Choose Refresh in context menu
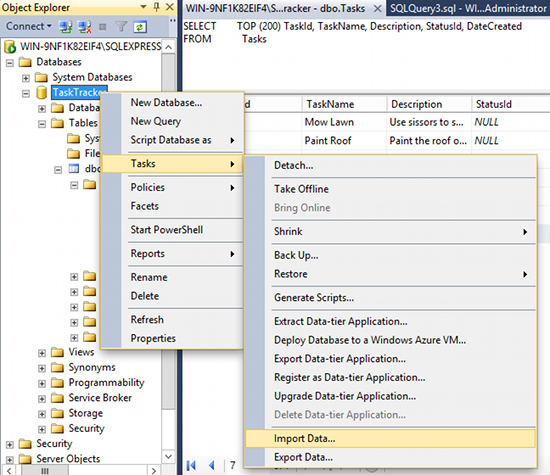 pos(172,320)
